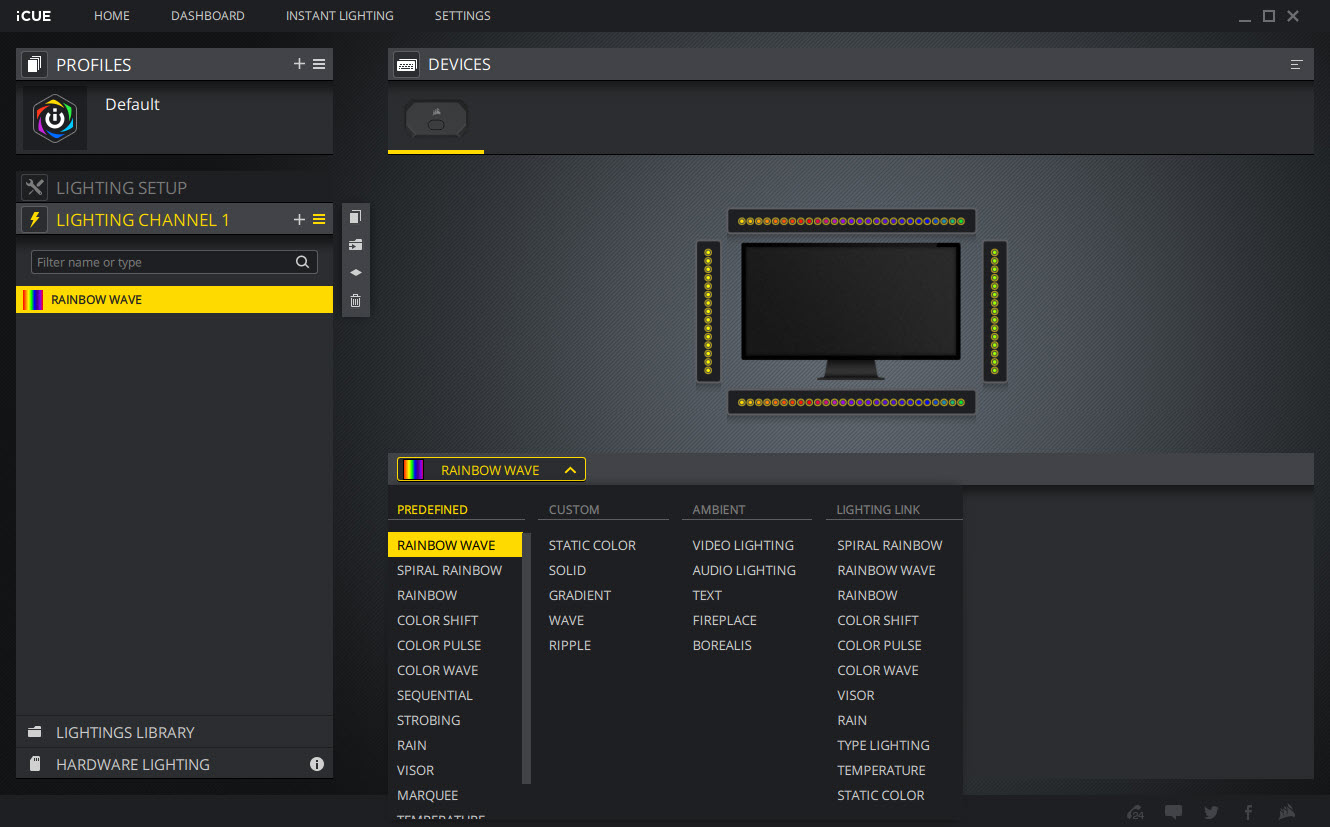Click the copy icon in the layer toolbar
Screen dimensions: 1330x827
355,217
